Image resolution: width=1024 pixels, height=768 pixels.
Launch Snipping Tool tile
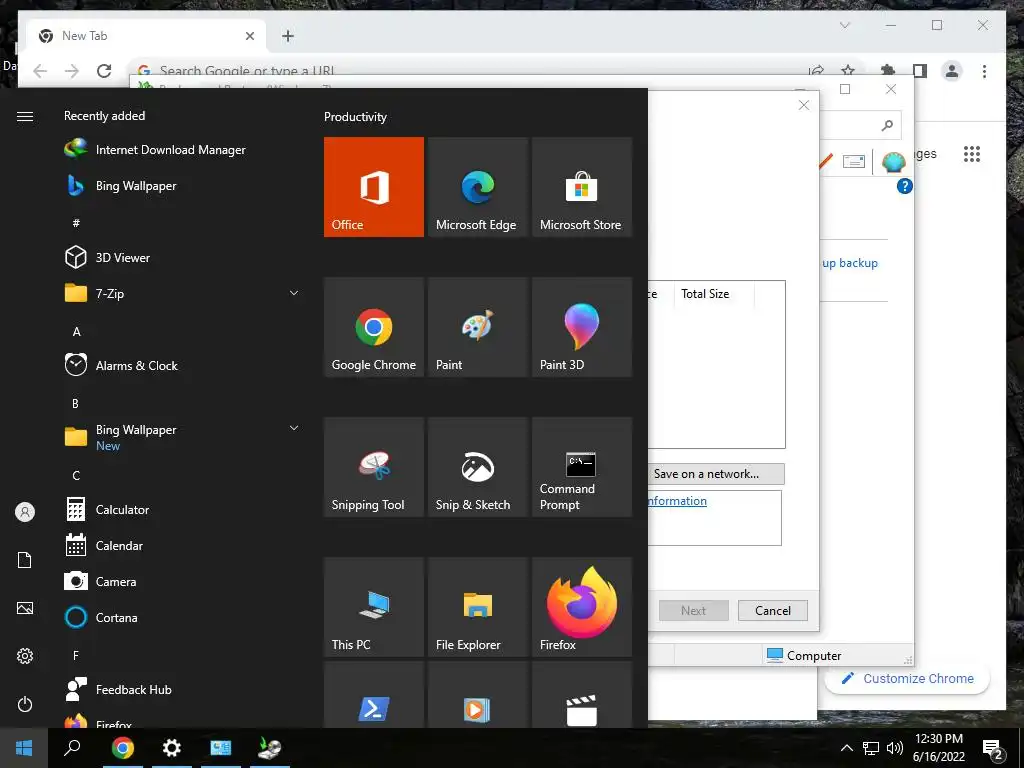pos(374,467)
